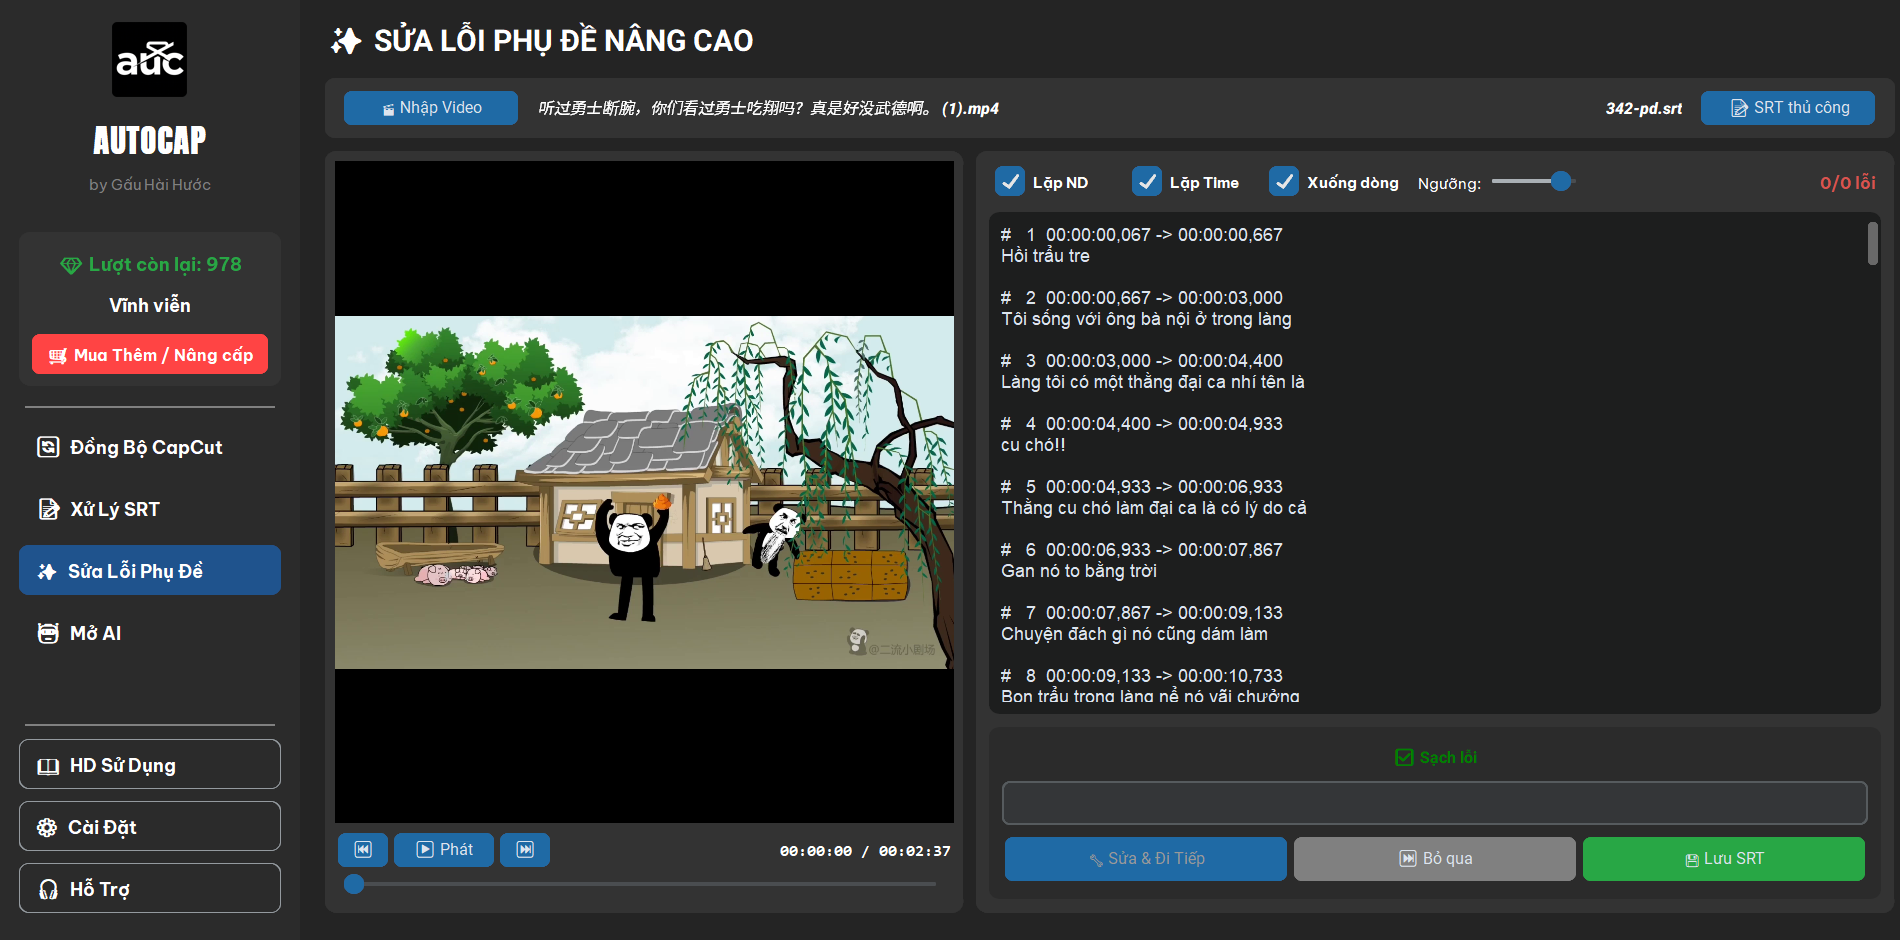Screen dimensions: 1900x940
Task: Click the loaded .mp4 video file name
Action: coord(769,108)
